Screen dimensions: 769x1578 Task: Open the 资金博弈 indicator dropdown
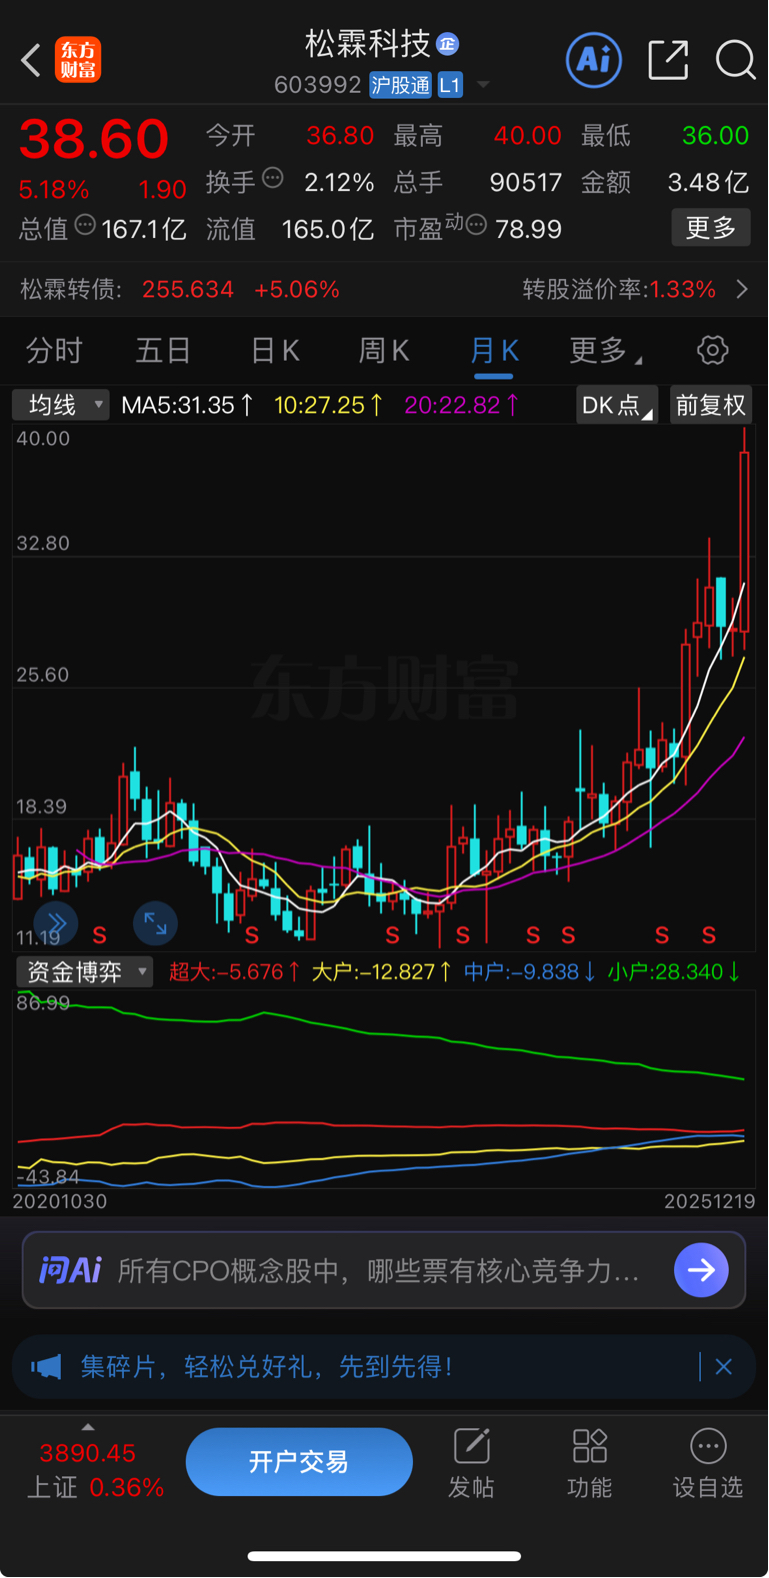[x=85, y=972]
